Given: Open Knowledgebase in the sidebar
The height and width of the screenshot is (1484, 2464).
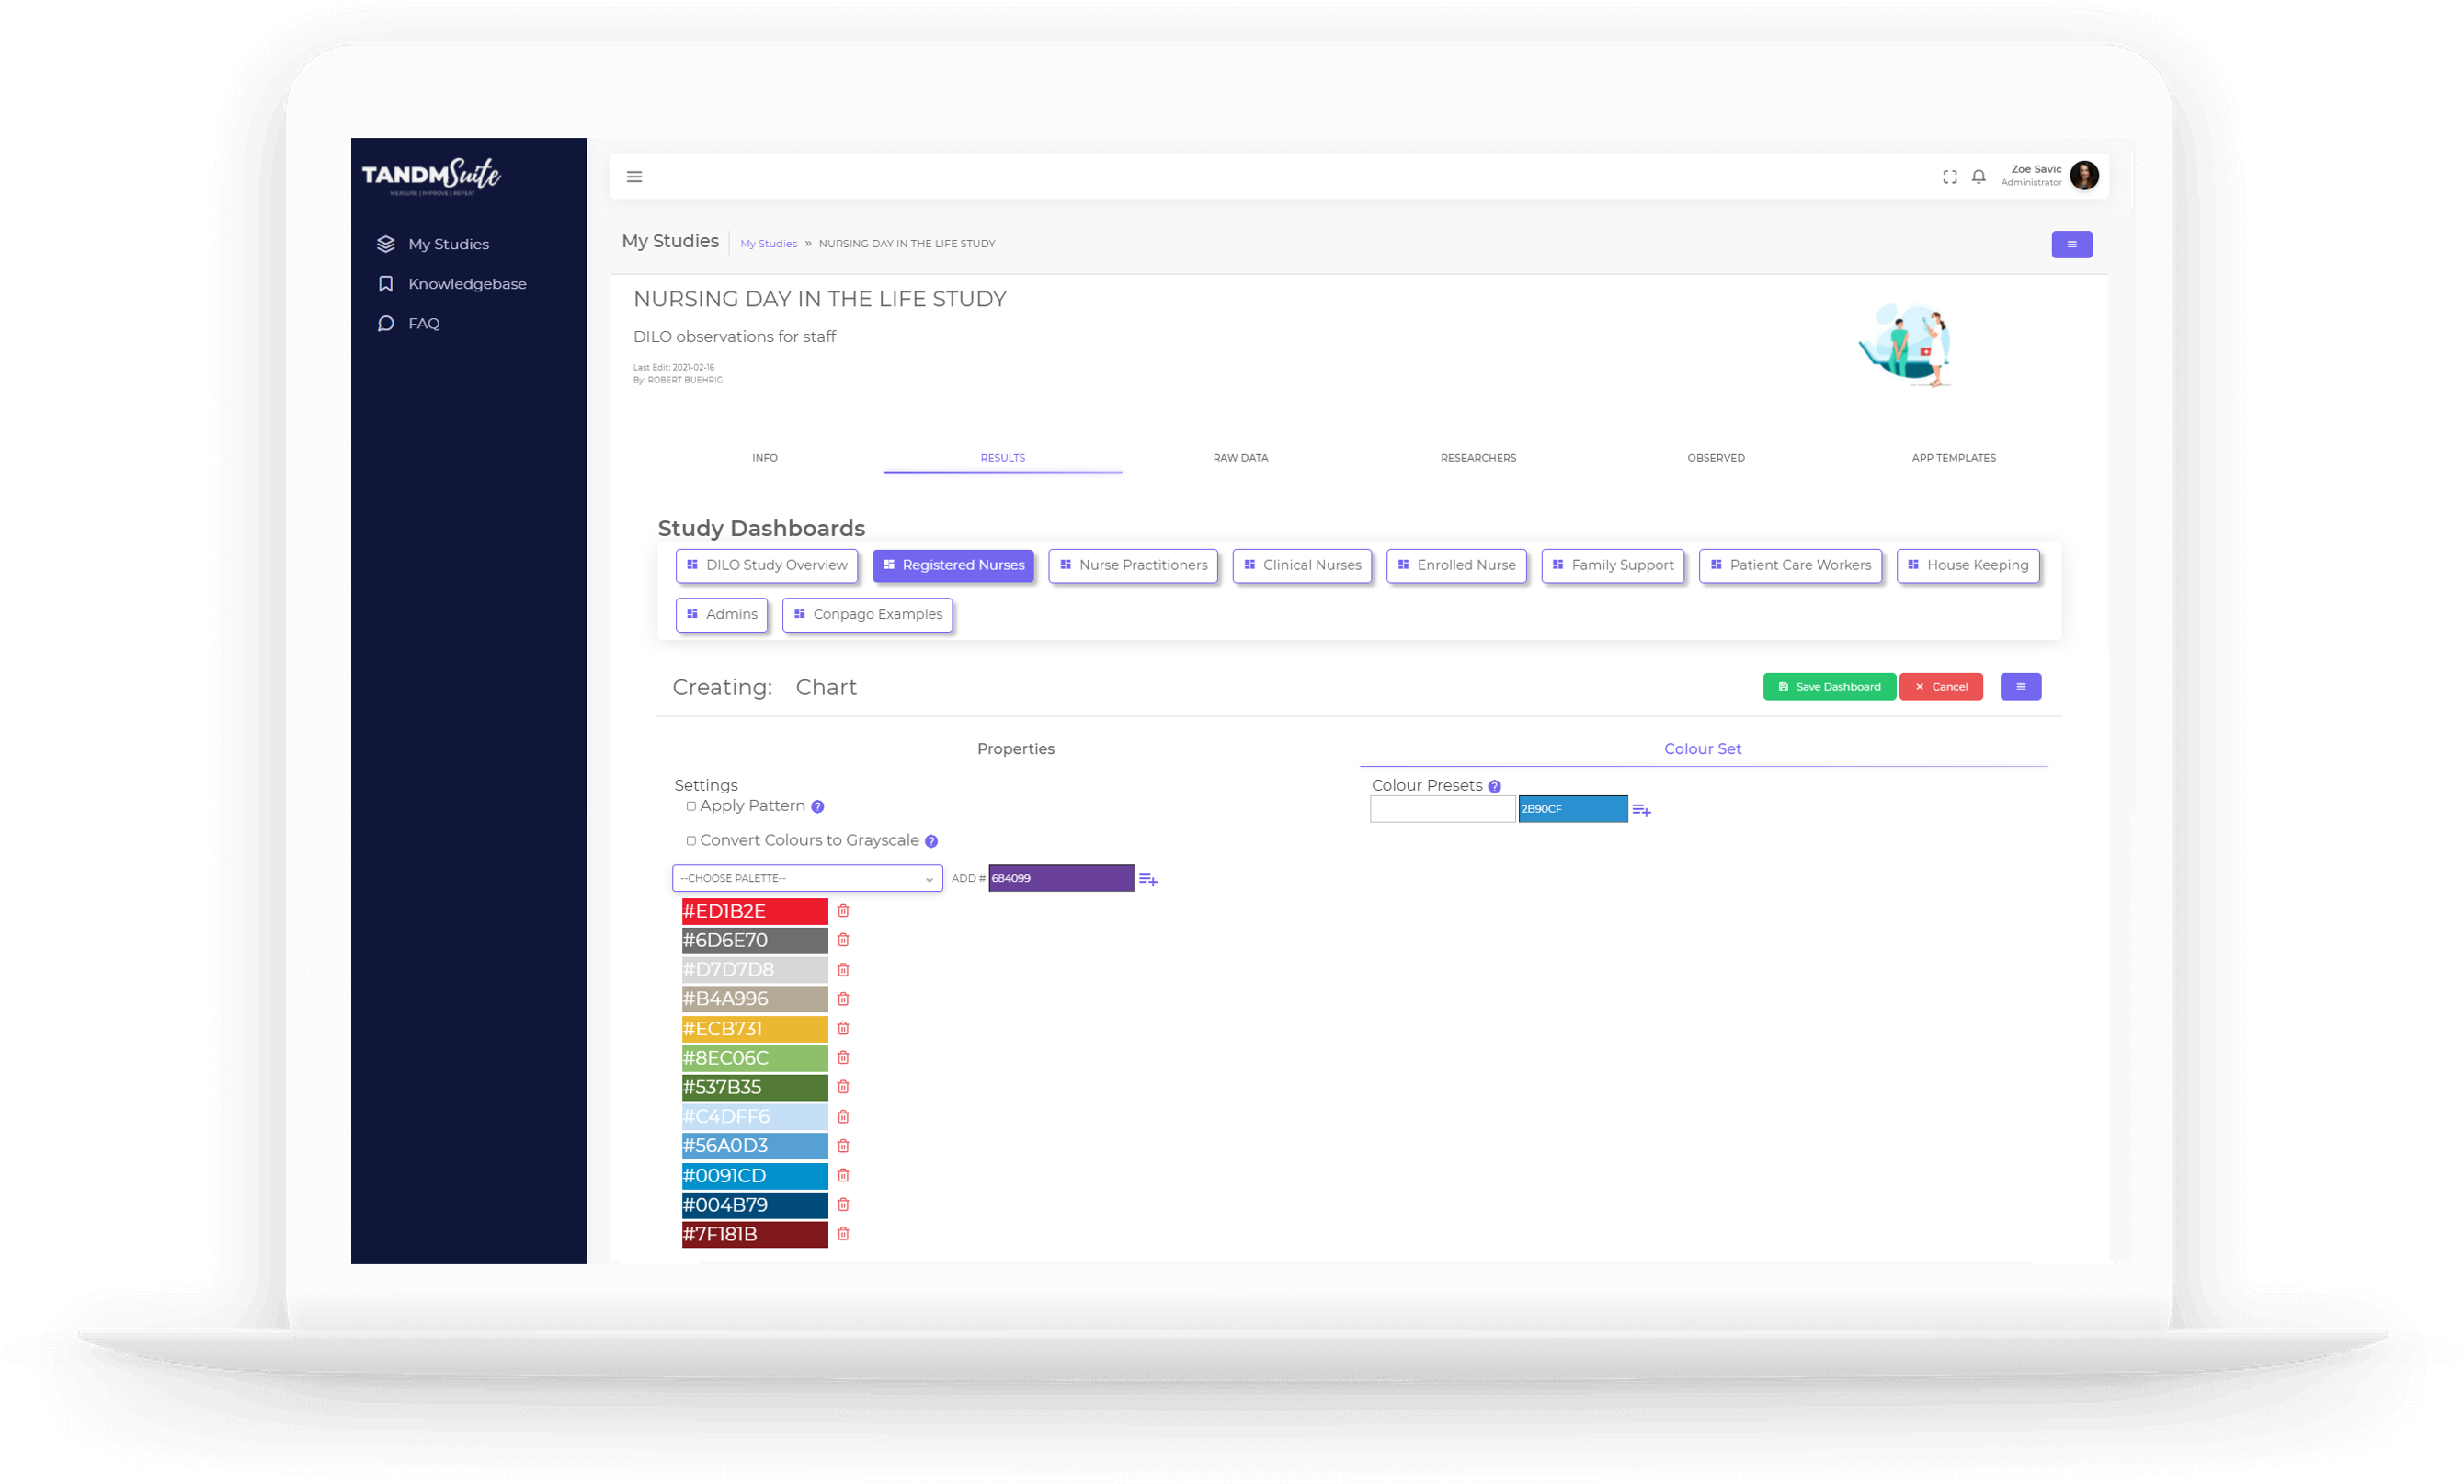Looking at the screenshot, I should pos(467,284).
